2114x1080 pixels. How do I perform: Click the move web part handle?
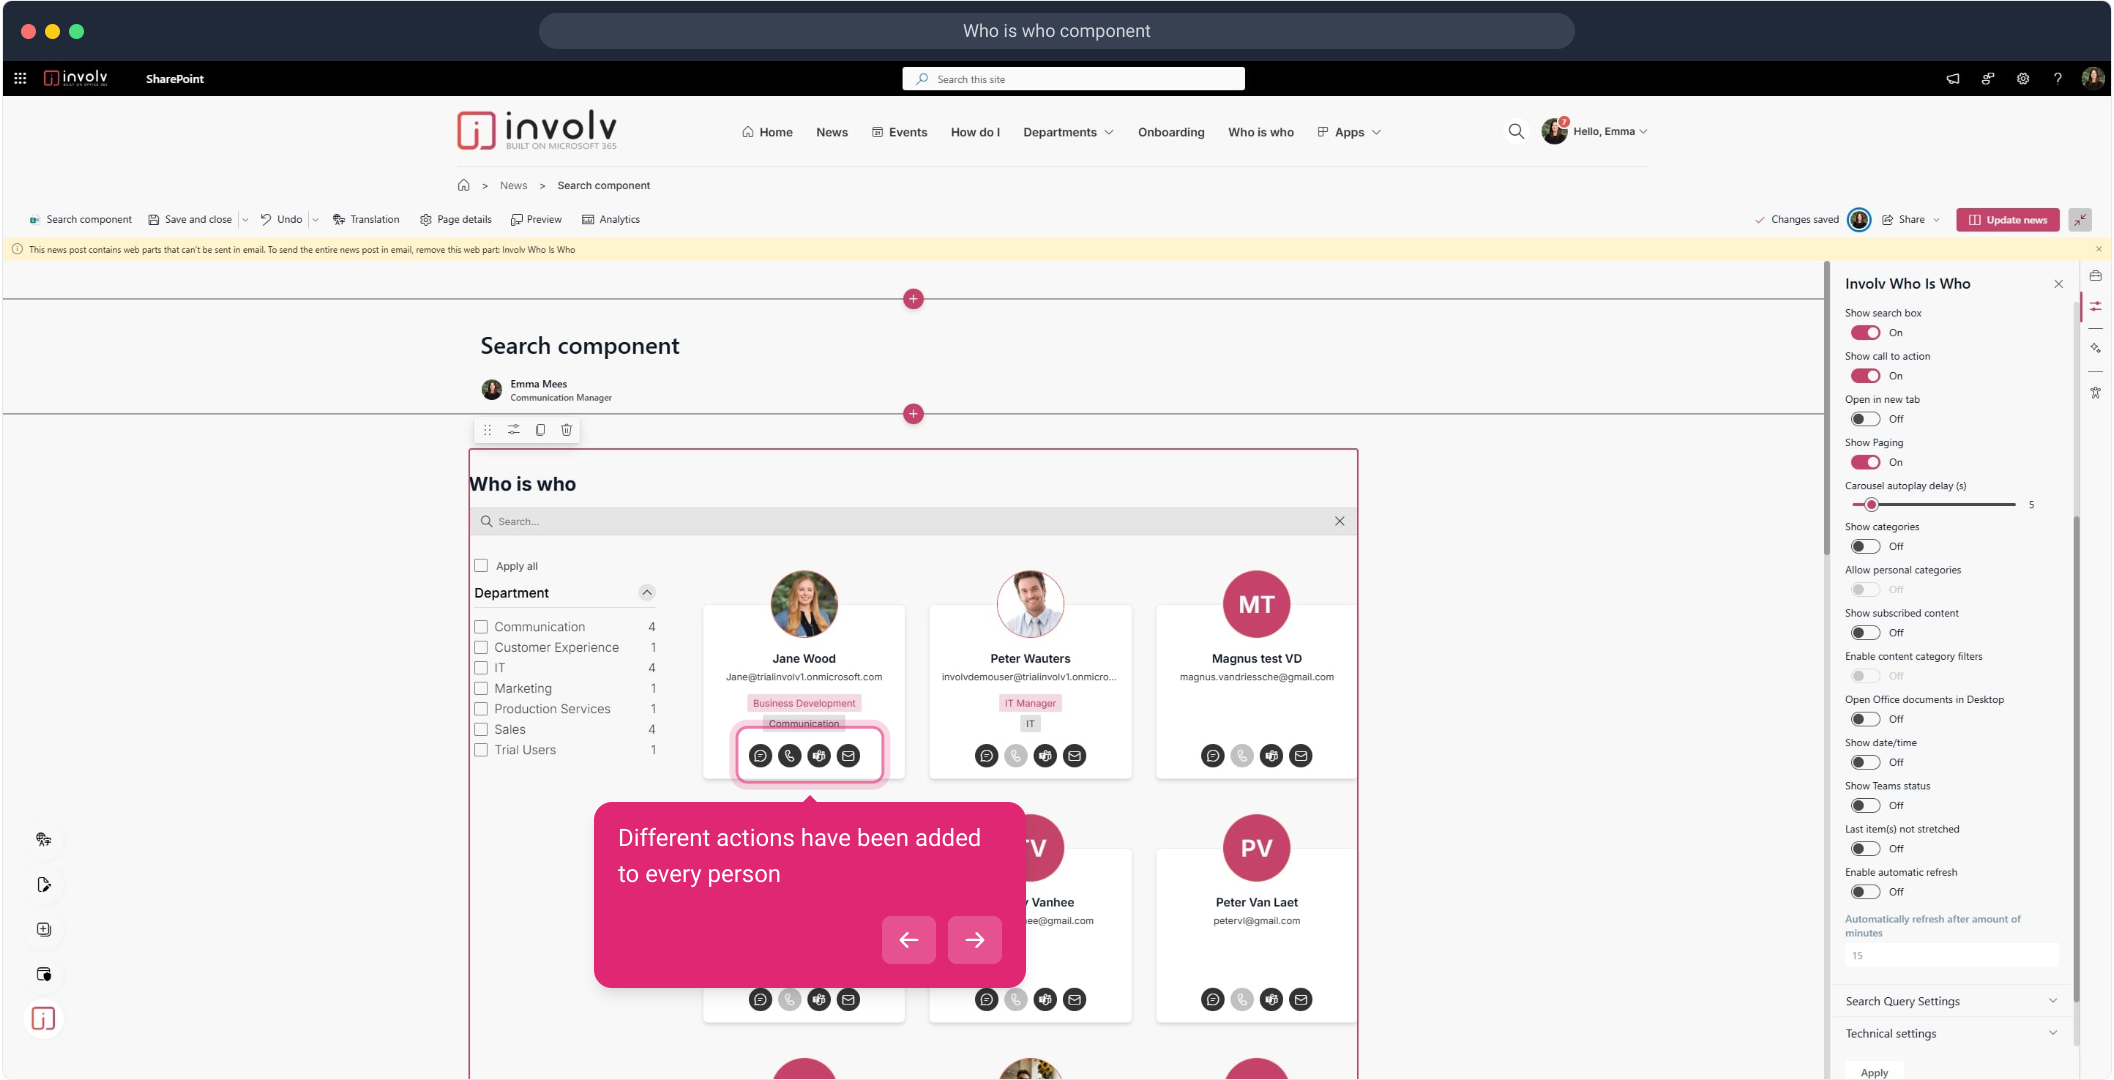click(487, 430)
